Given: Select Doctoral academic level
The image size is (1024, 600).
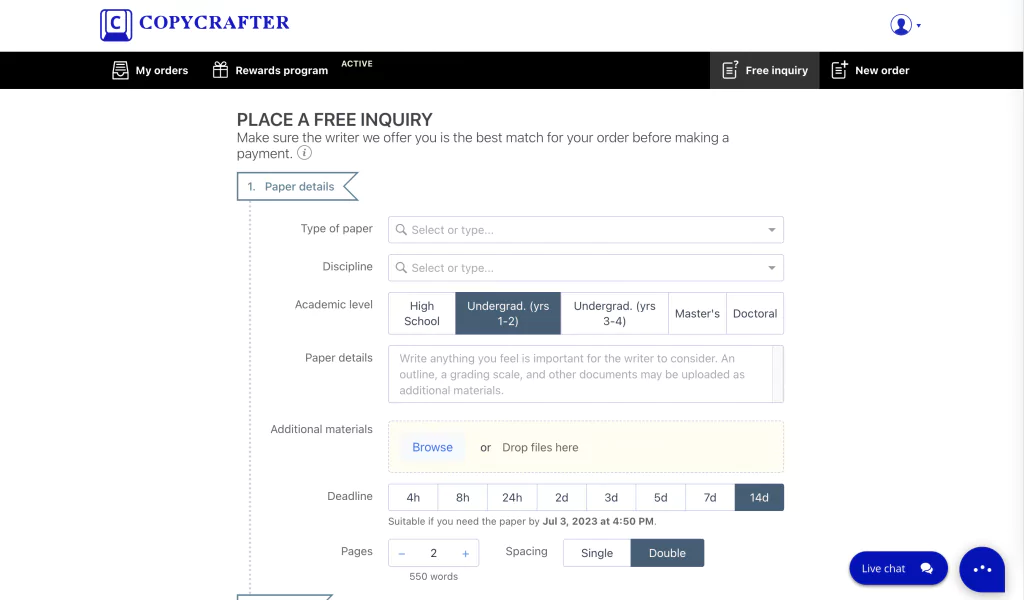Looking at the screenshot, I should coord(755,313).
